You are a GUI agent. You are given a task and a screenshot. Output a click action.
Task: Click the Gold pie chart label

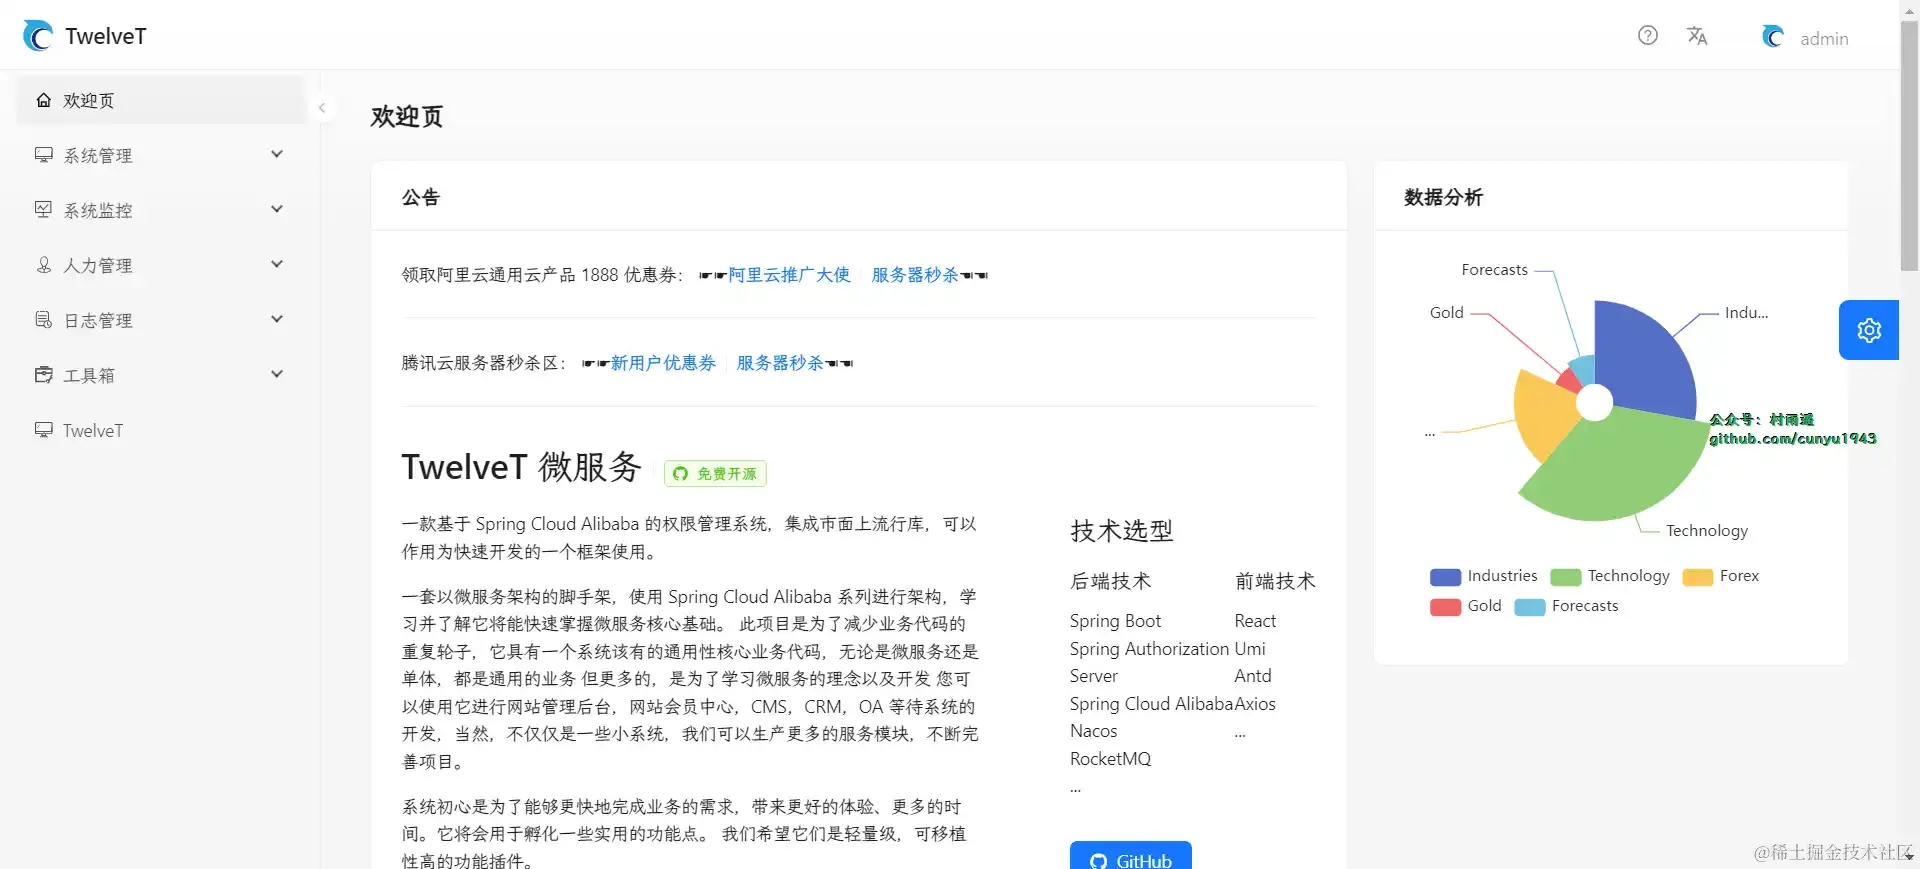pos(1446,313)
